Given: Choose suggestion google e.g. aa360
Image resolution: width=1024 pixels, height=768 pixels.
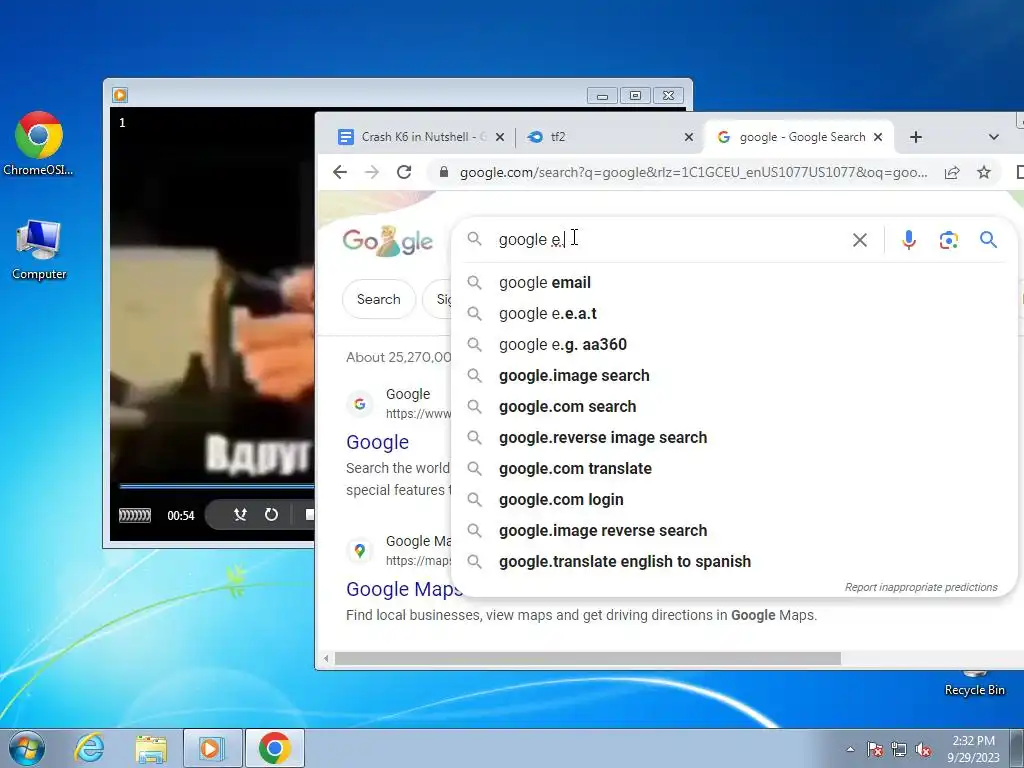Looking at the screenshot, I should click(734, 345).
